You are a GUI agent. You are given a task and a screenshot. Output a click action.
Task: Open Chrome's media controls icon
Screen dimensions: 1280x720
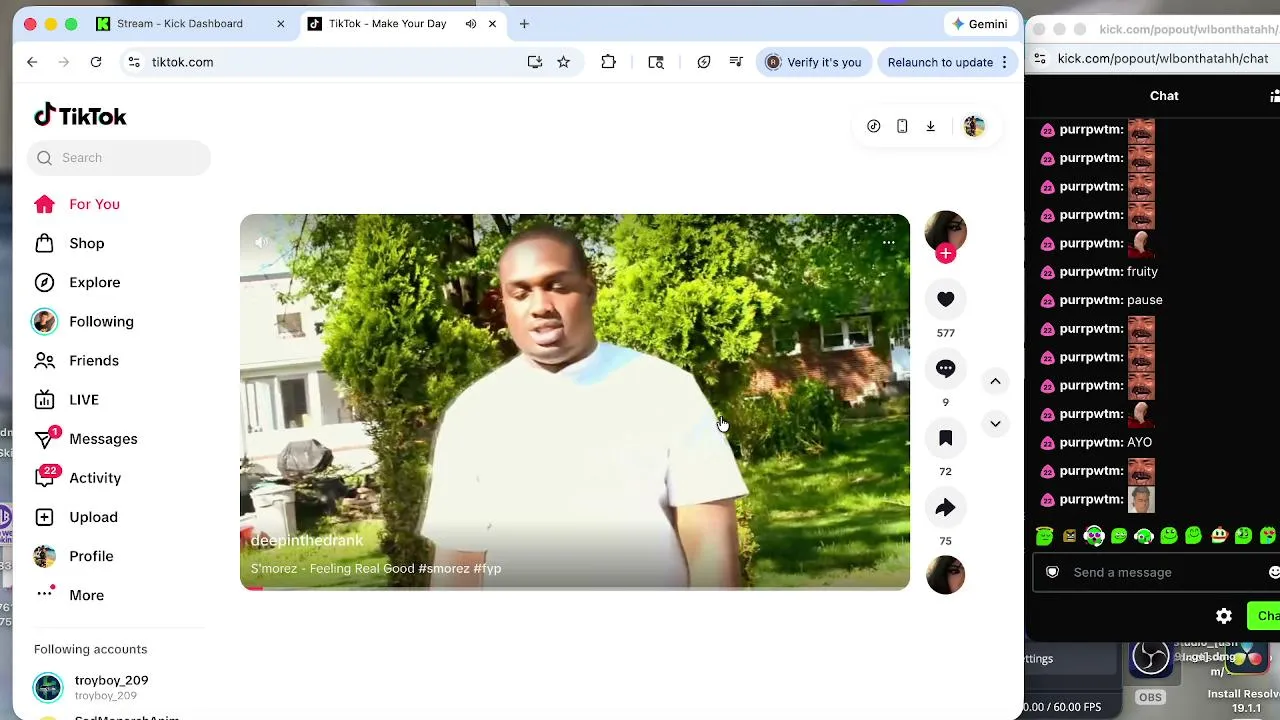click(x=736, y=62)
